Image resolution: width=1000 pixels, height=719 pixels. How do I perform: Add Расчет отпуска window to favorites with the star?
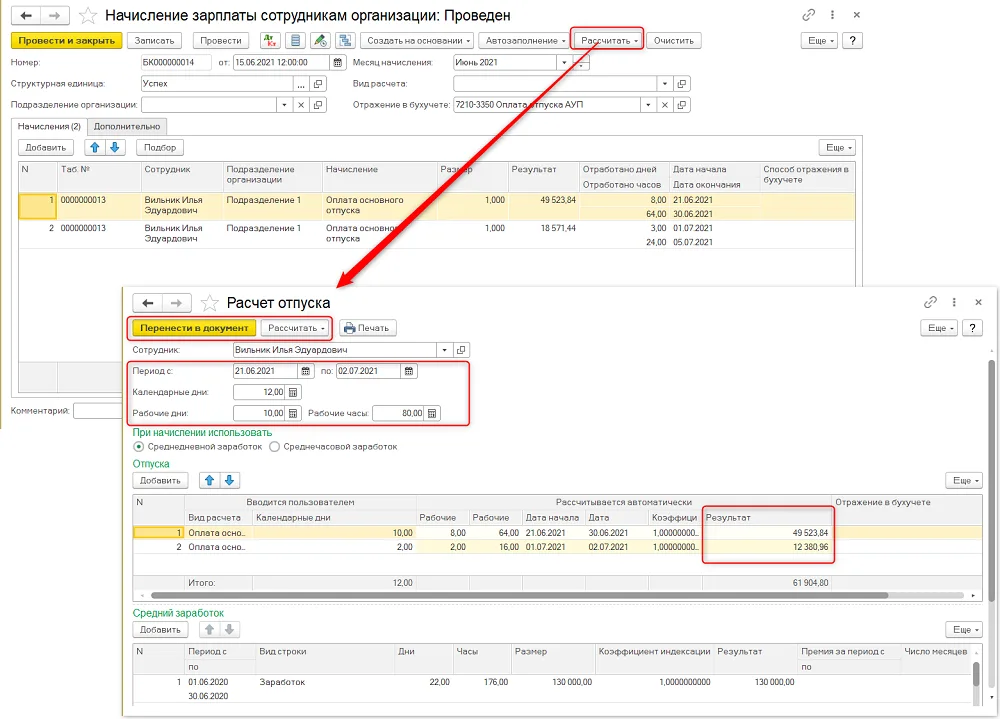pos(209,302)
